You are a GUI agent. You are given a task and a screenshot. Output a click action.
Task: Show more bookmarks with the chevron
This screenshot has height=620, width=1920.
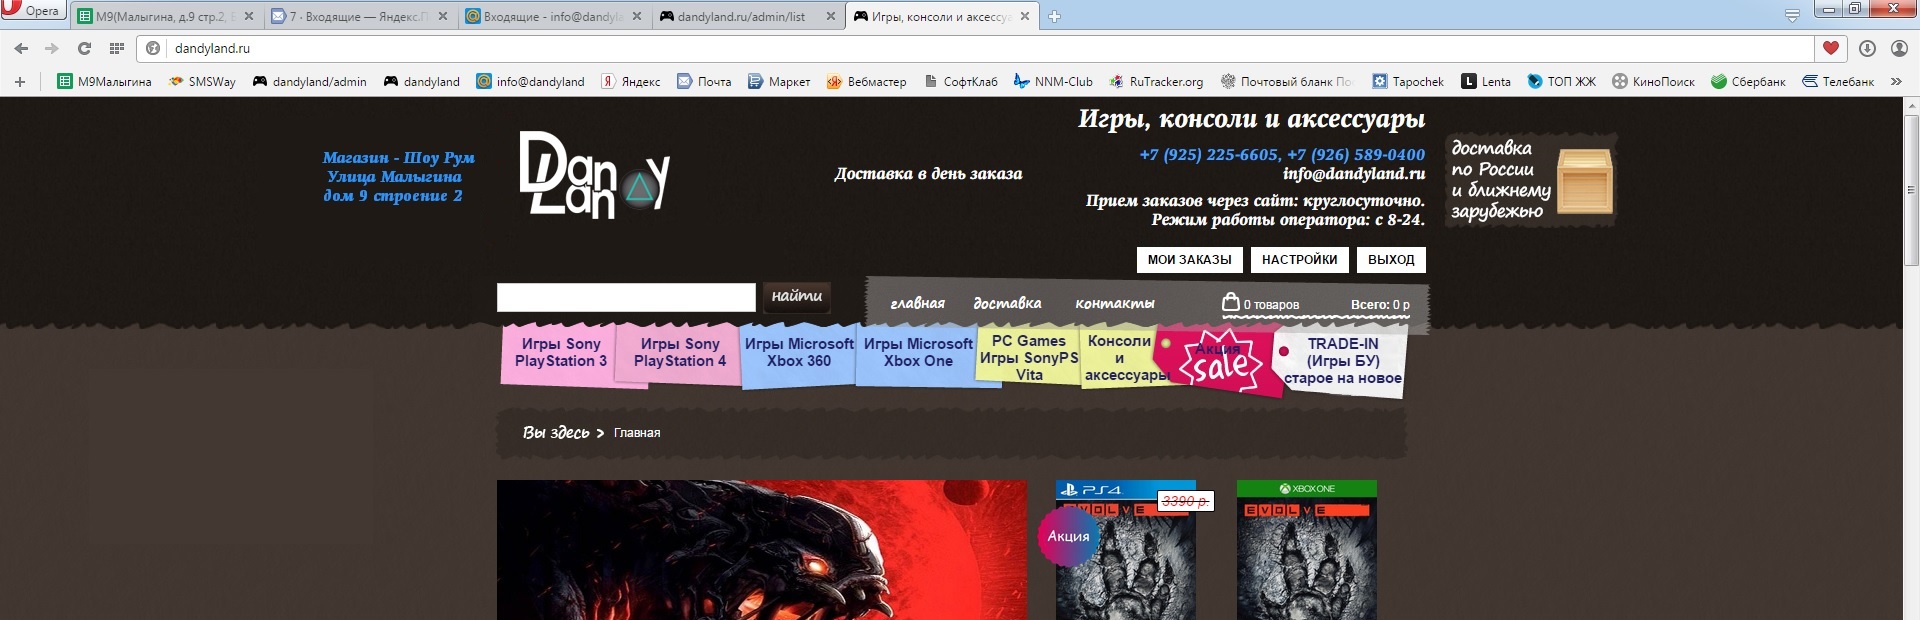point(1896,81)
